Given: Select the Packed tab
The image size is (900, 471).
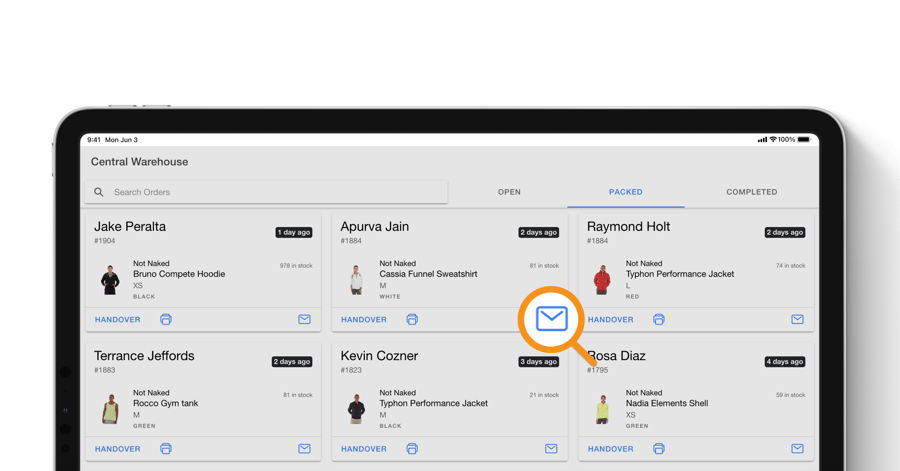Looking at the screenshot, I should [626, 192].
